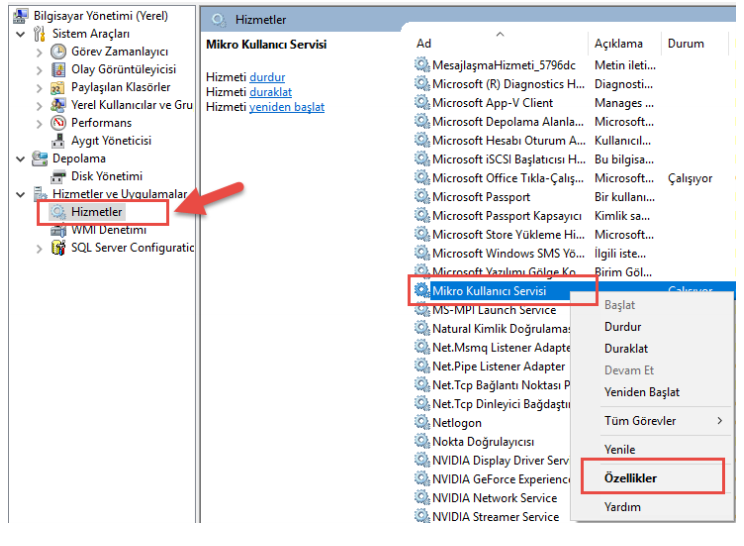
Task: Sort services by the Ad column header
Action: point(424,44)
